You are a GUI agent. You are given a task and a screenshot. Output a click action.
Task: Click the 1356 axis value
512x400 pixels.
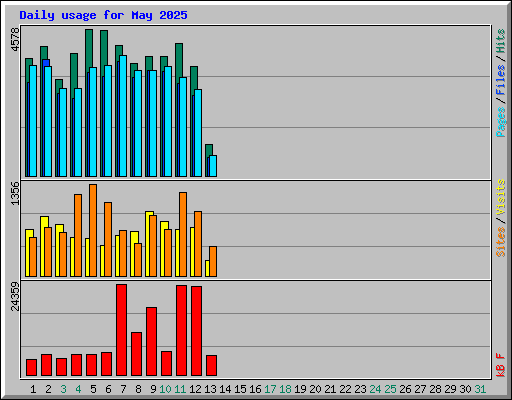(15, 193)
